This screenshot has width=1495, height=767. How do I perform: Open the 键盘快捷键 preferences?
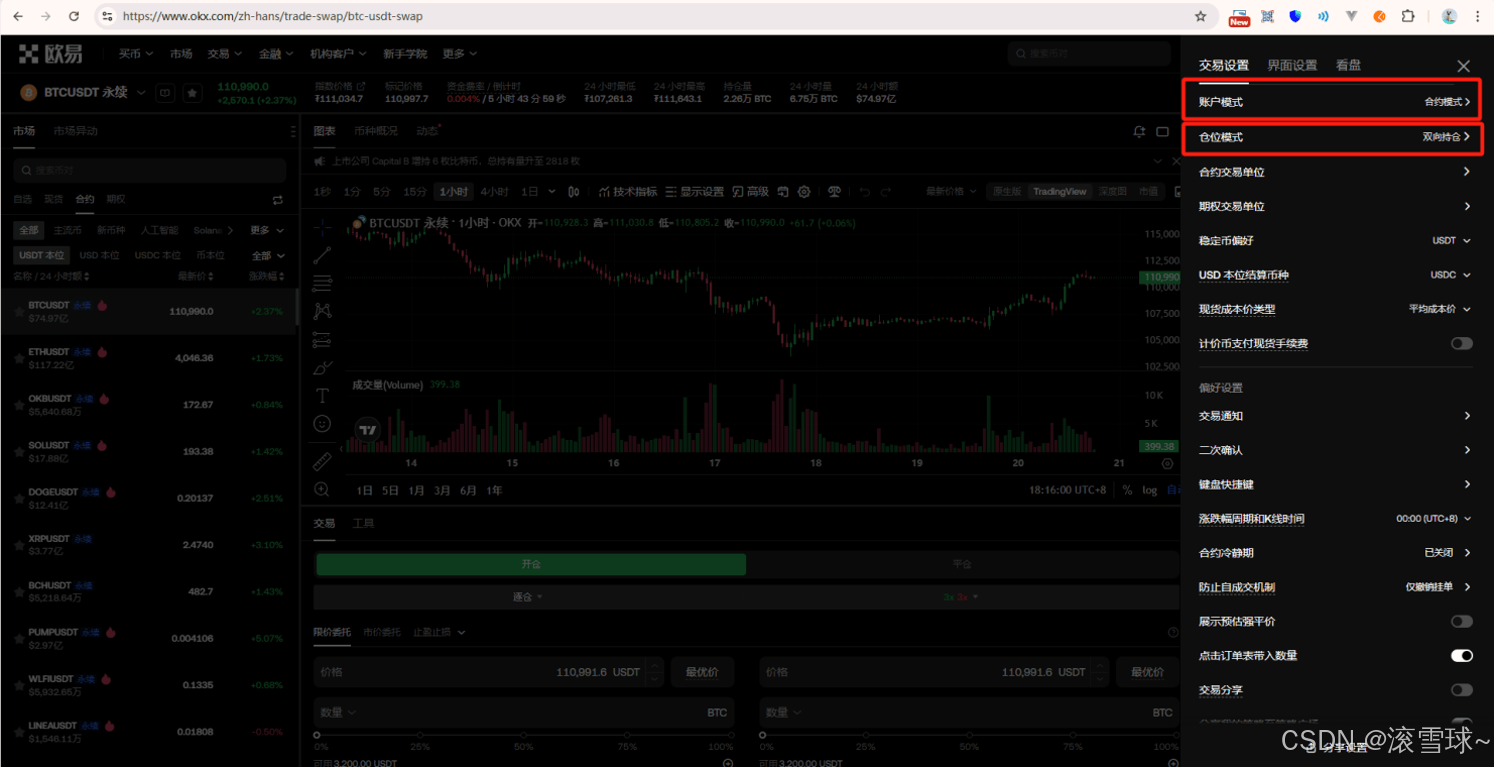[1334, 484]
